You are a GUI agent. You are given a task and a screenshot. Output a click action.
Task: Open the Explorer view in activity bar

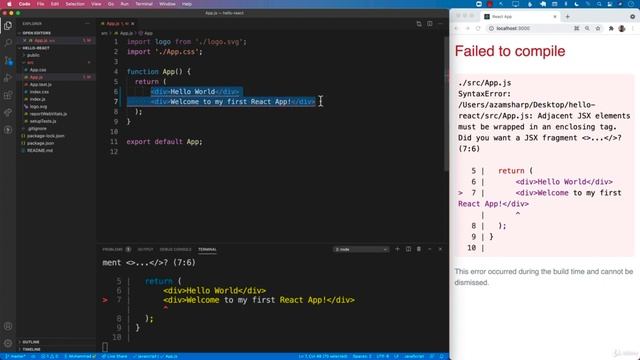tap(8, 26)
